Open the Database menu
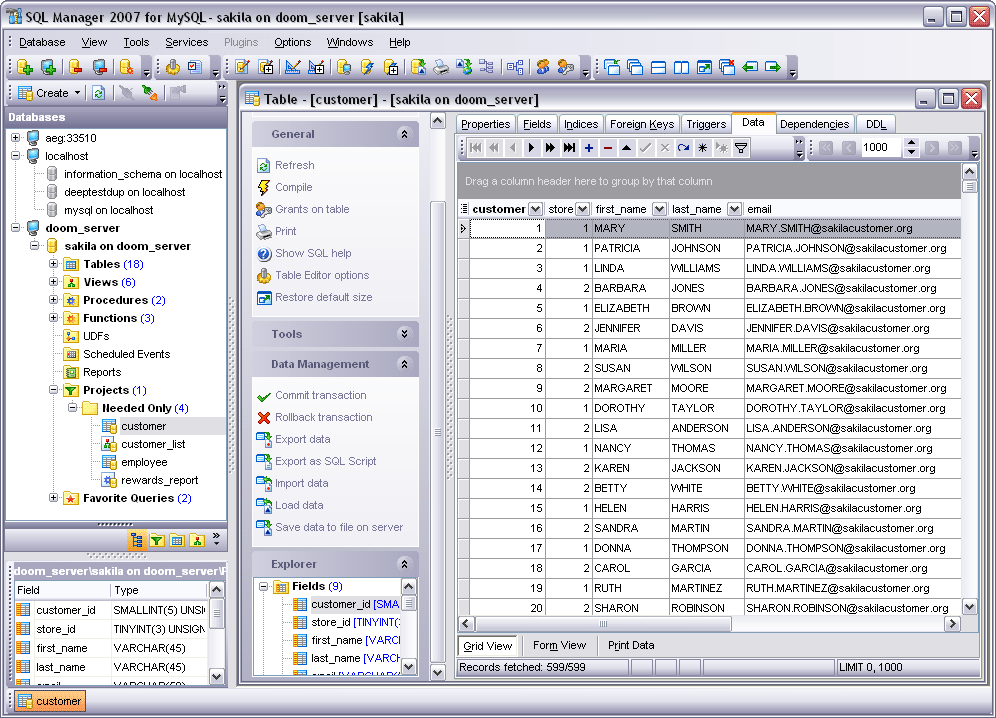 pyautogui.click(x=42, y=42)
